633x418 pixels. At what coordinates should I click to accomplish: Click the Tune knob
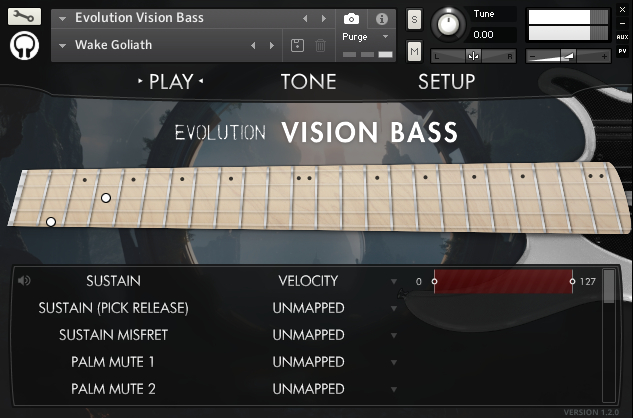pos(447,25)
